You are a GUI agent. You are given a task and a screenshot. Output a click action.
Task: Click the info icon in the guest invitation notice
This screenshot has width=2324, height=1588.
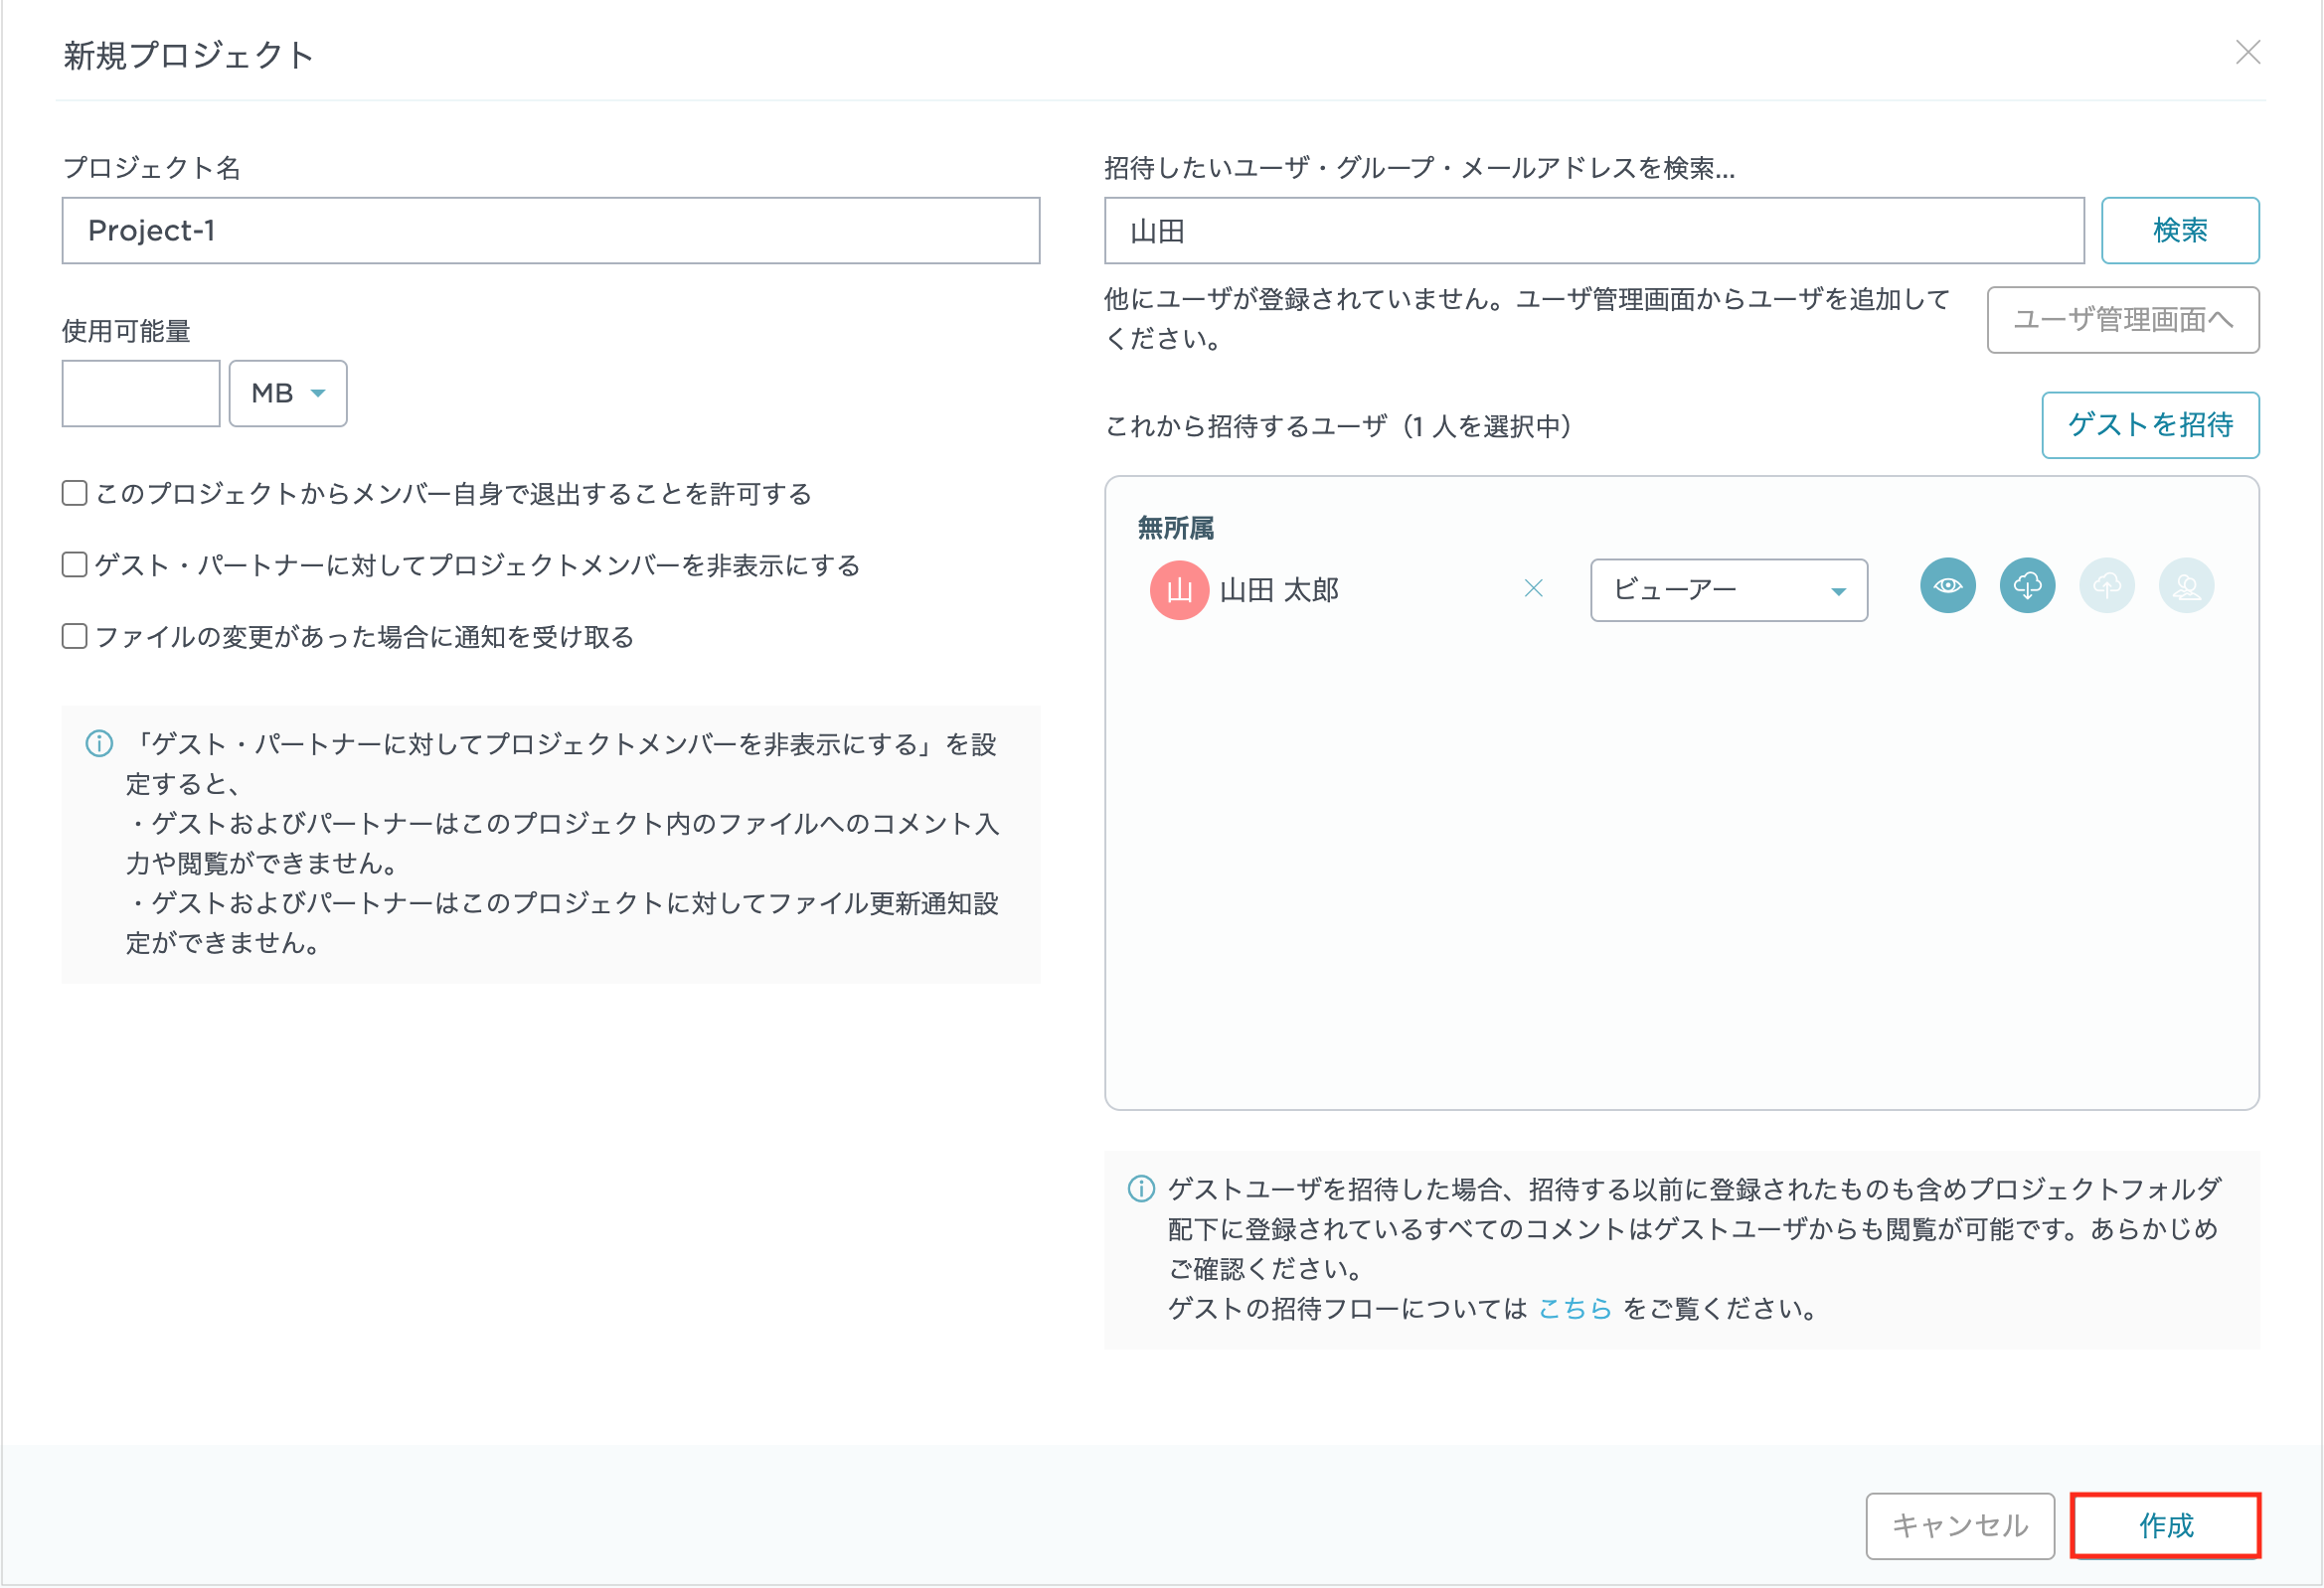[x=1141, y=1189]
